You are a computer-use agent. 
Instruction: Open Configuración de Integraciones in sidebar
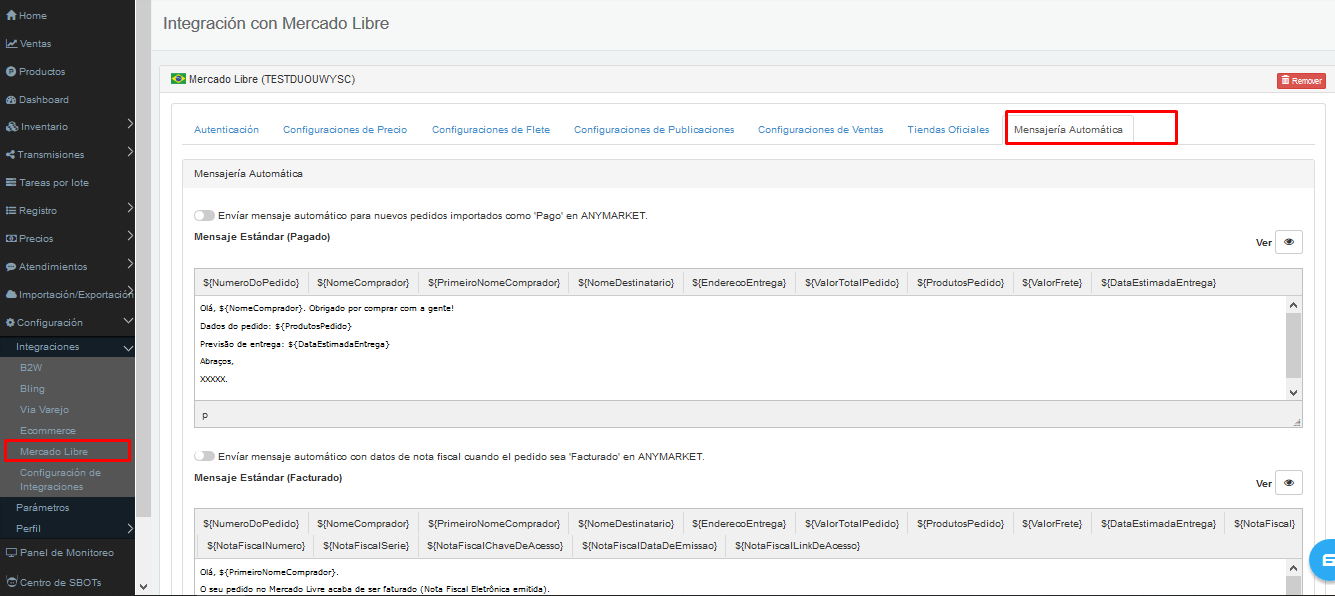(x=60, y=480)
